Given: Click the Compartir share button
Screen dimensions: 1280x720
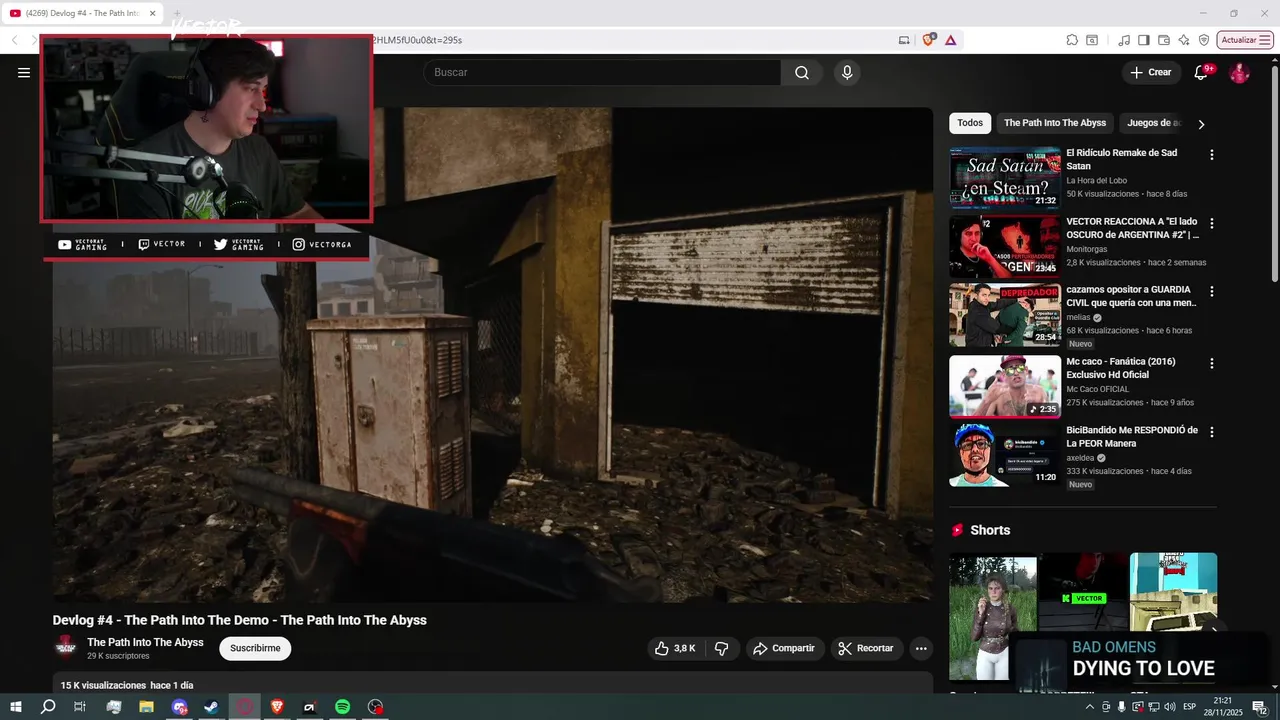Looking at the screenshot, I should pos(784,648).
